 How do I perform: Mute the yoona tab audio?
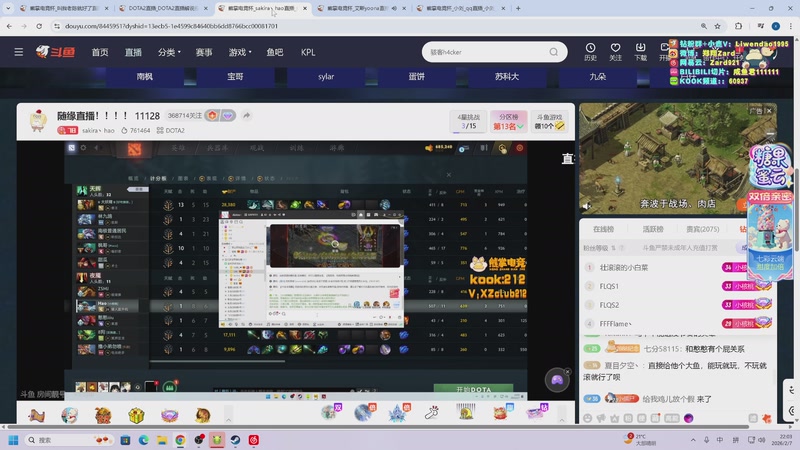(394, 8)
